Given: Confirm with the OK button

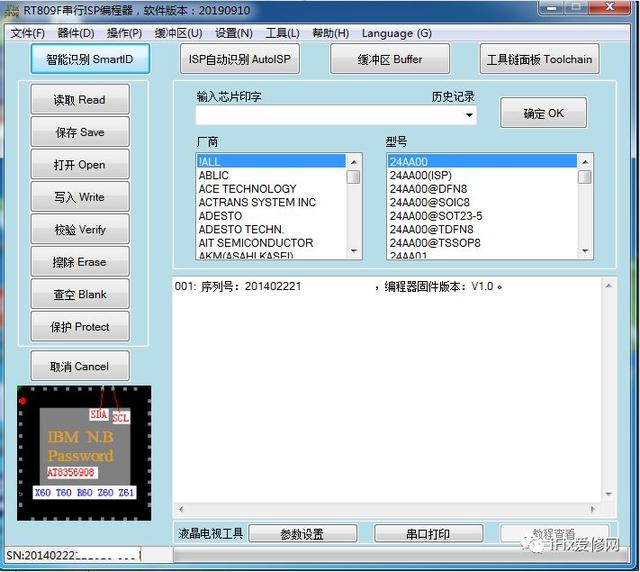Looking at the screenshot, I should pyautogui.click(x=544, y=113).
